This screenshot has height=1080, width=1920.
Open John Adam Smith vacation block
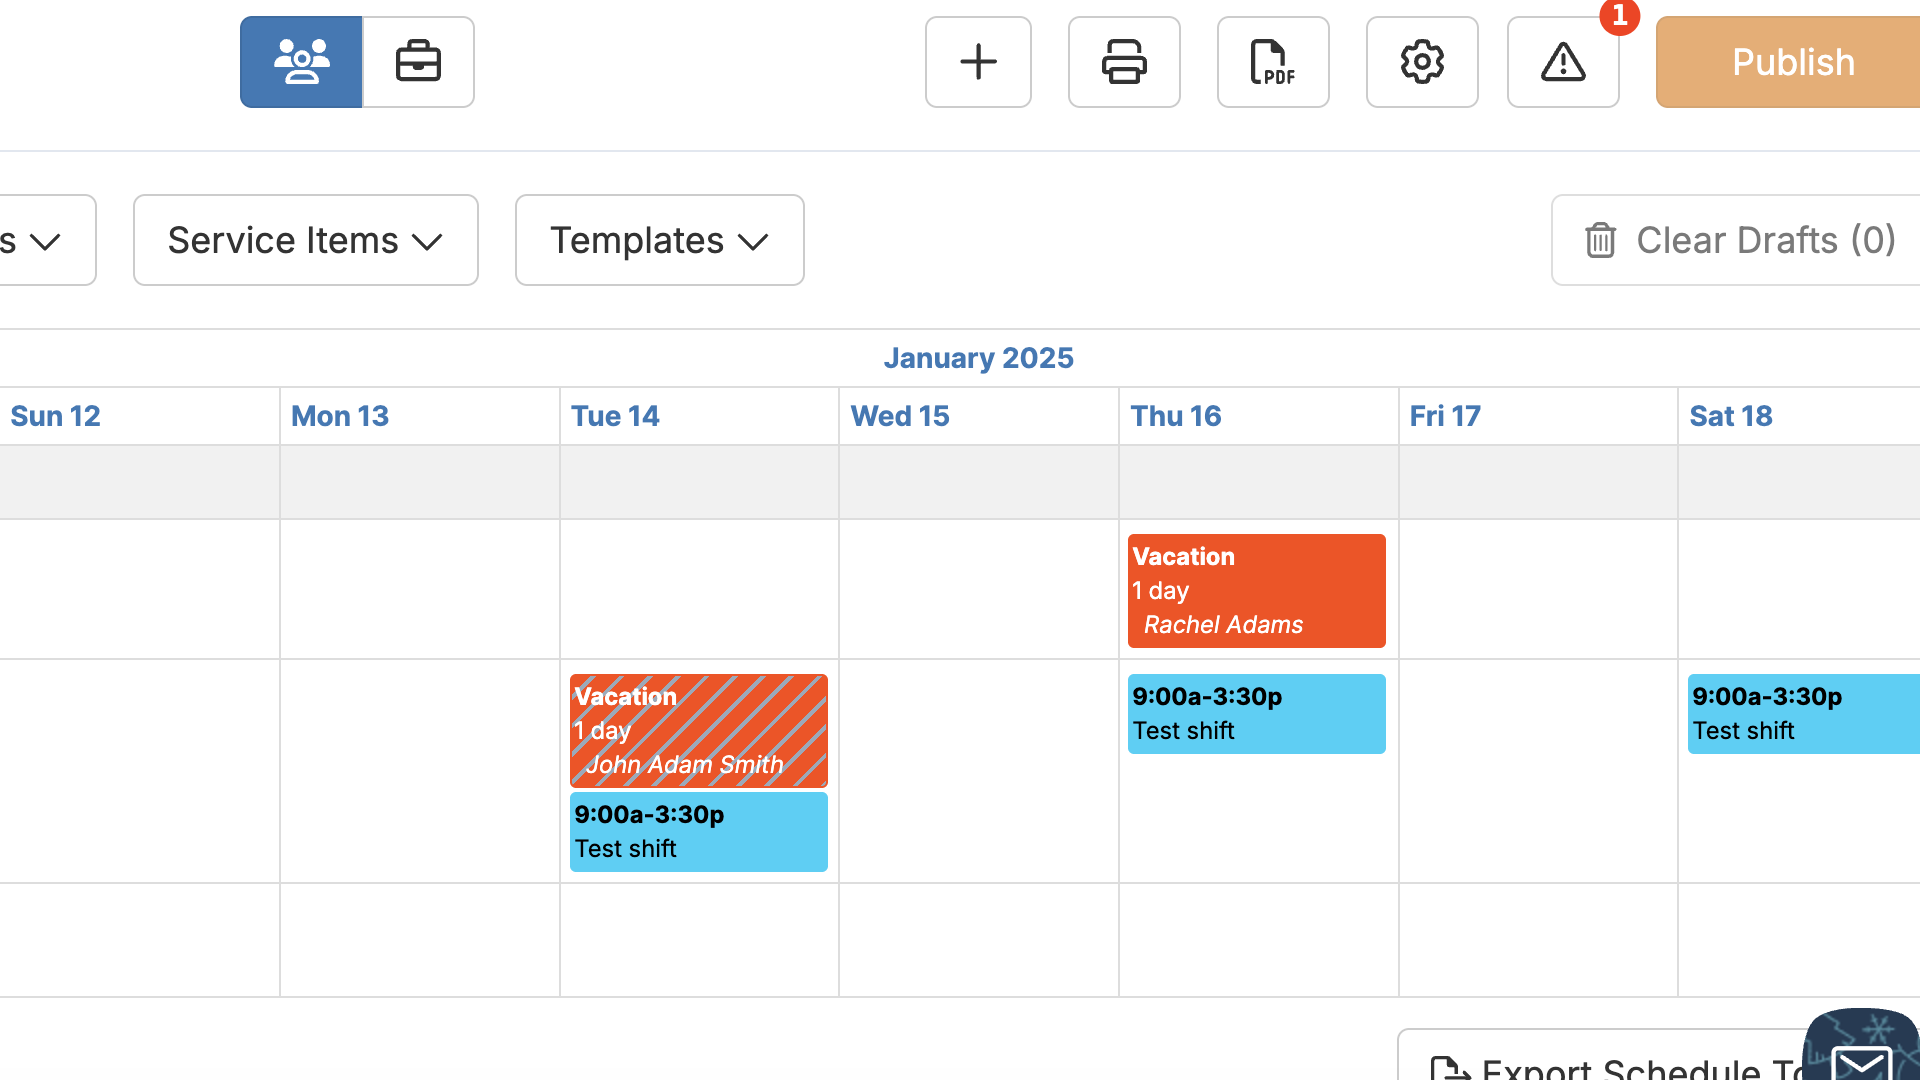(x=698, y=730)
